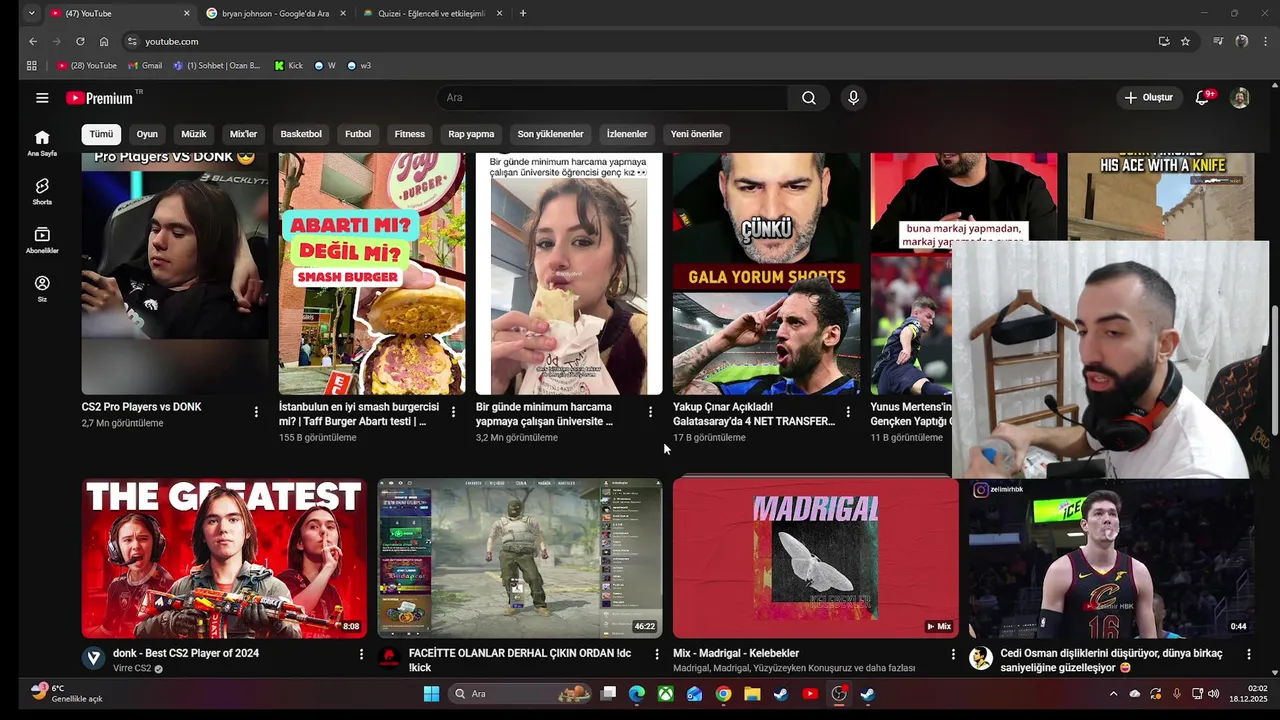Viewport: 1280px width, 720px height.
Task: Open the (28) YouTube bookmark
Action: (87, 66)
